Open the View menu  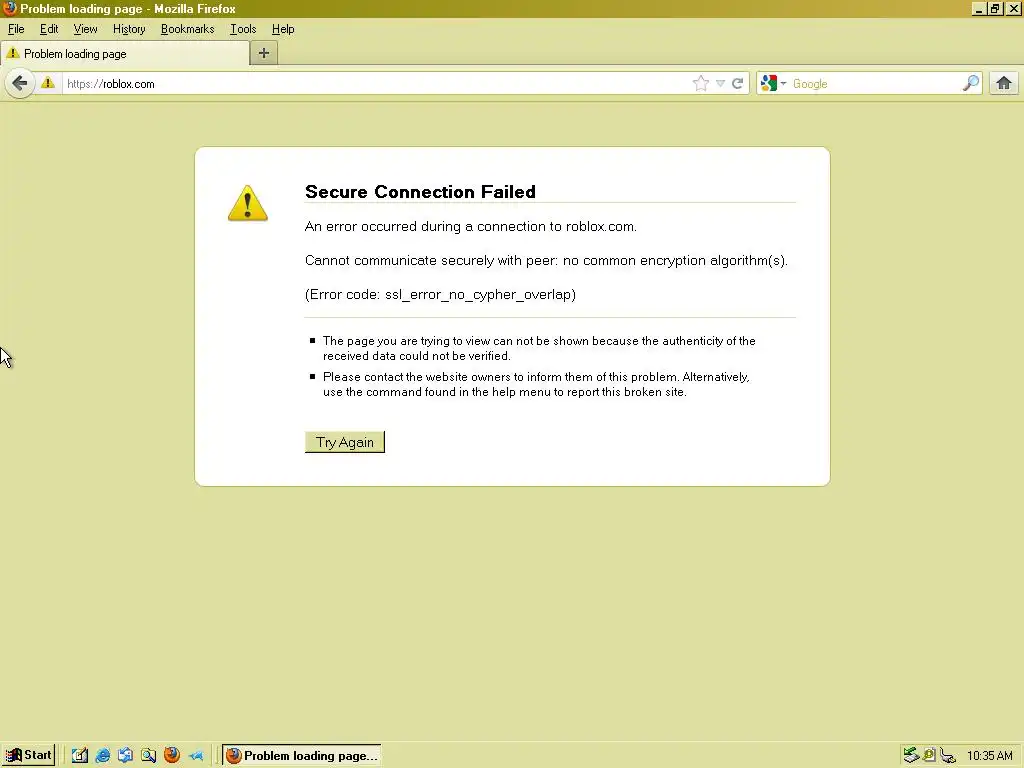tap(85, 29)
